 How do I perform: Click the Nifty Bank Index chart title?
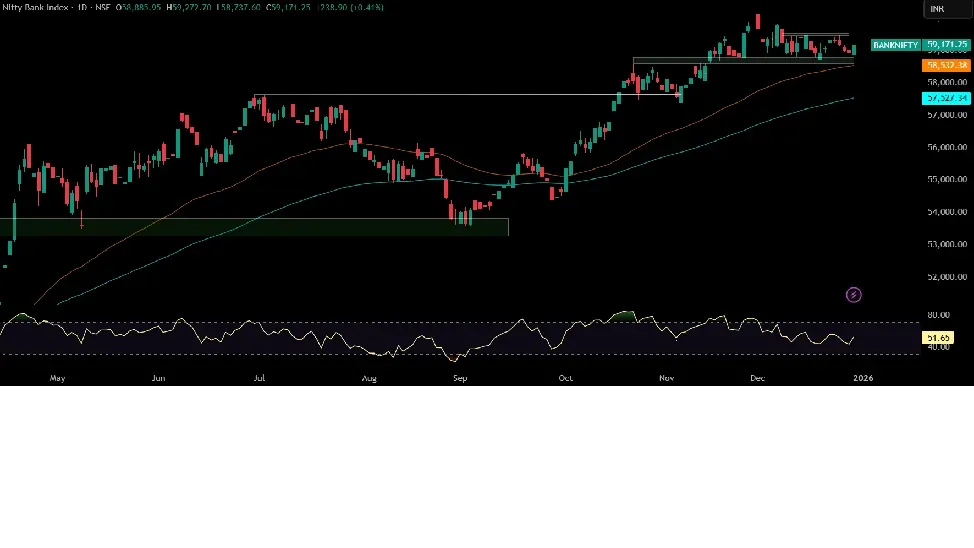coord(35,7)
